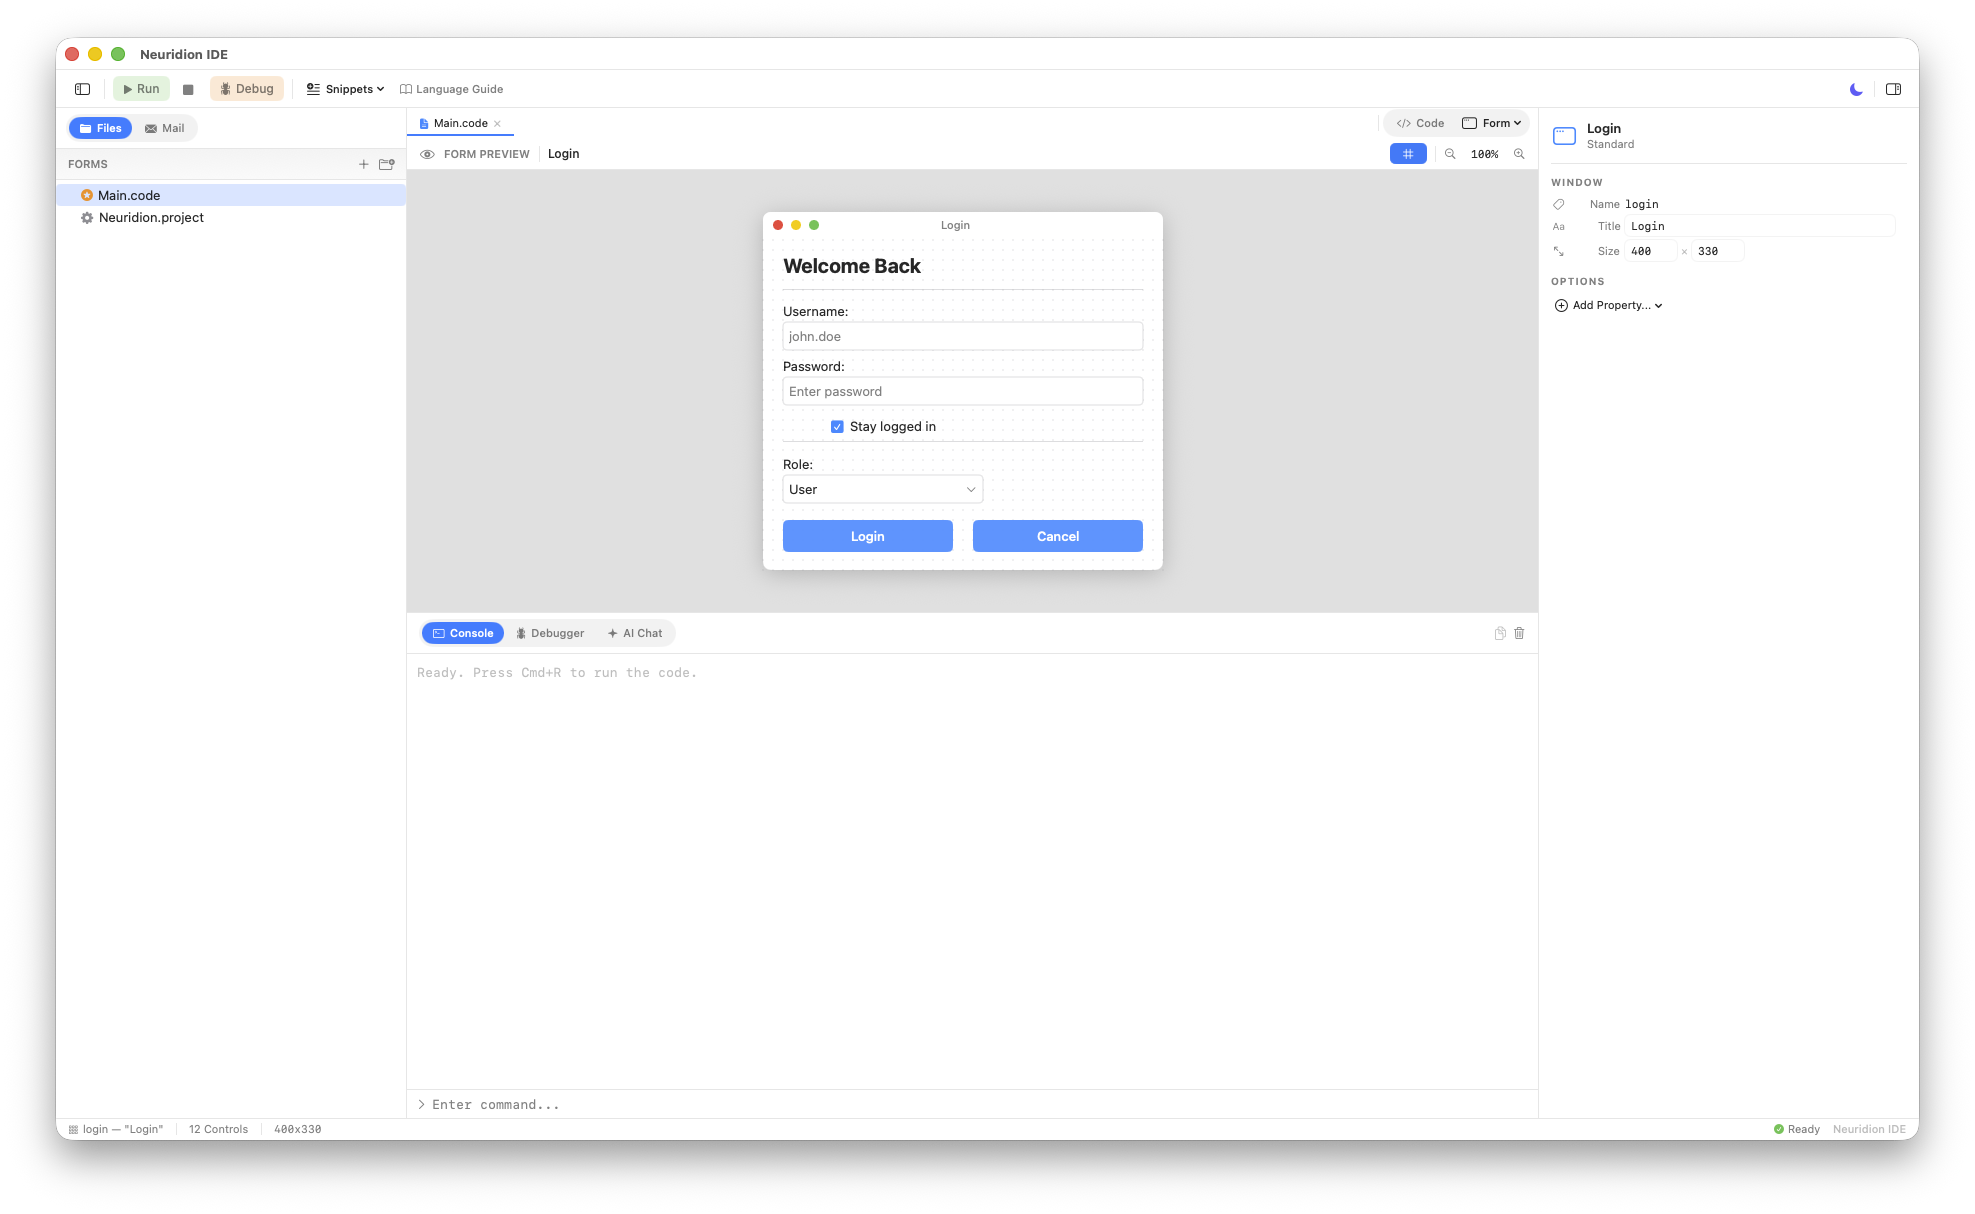Expand the Add Property... options
This screenshot has width=1975, height=1214.
1608,305
